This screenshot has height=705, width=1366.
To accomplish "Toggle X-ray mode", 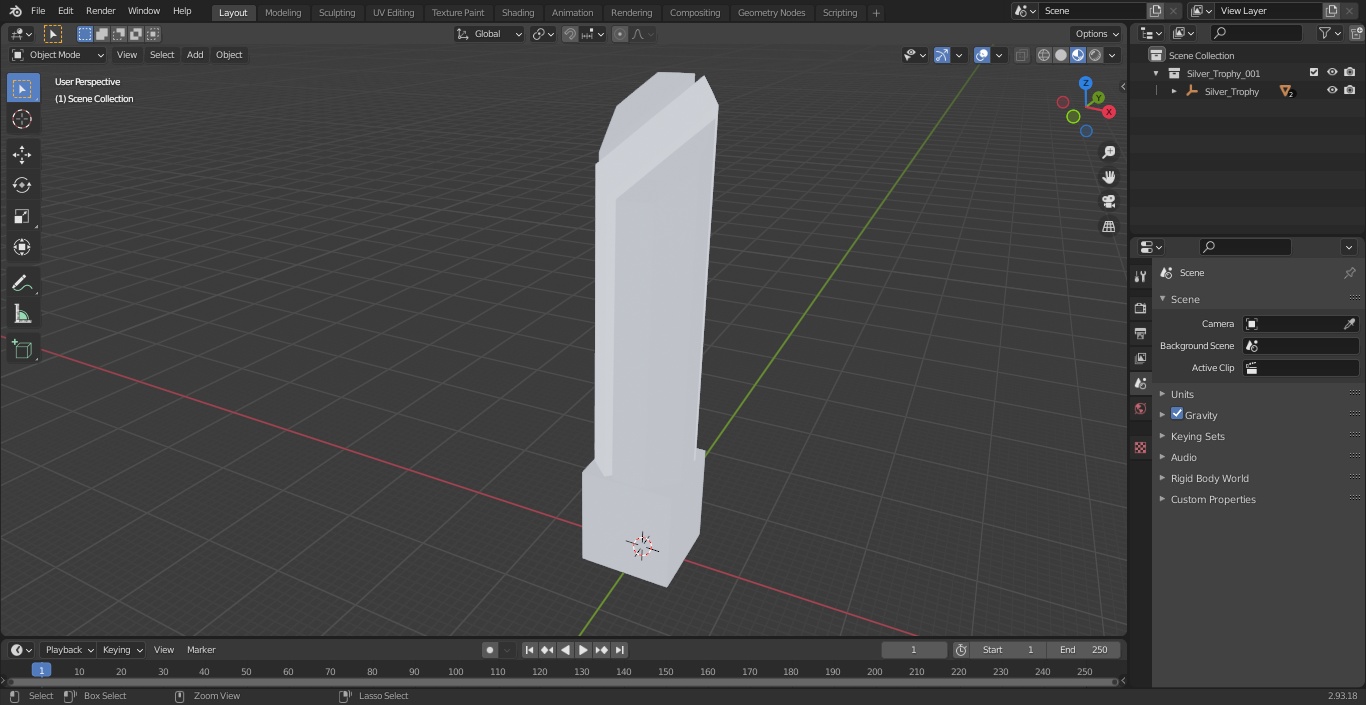I will pos(1021,55).
